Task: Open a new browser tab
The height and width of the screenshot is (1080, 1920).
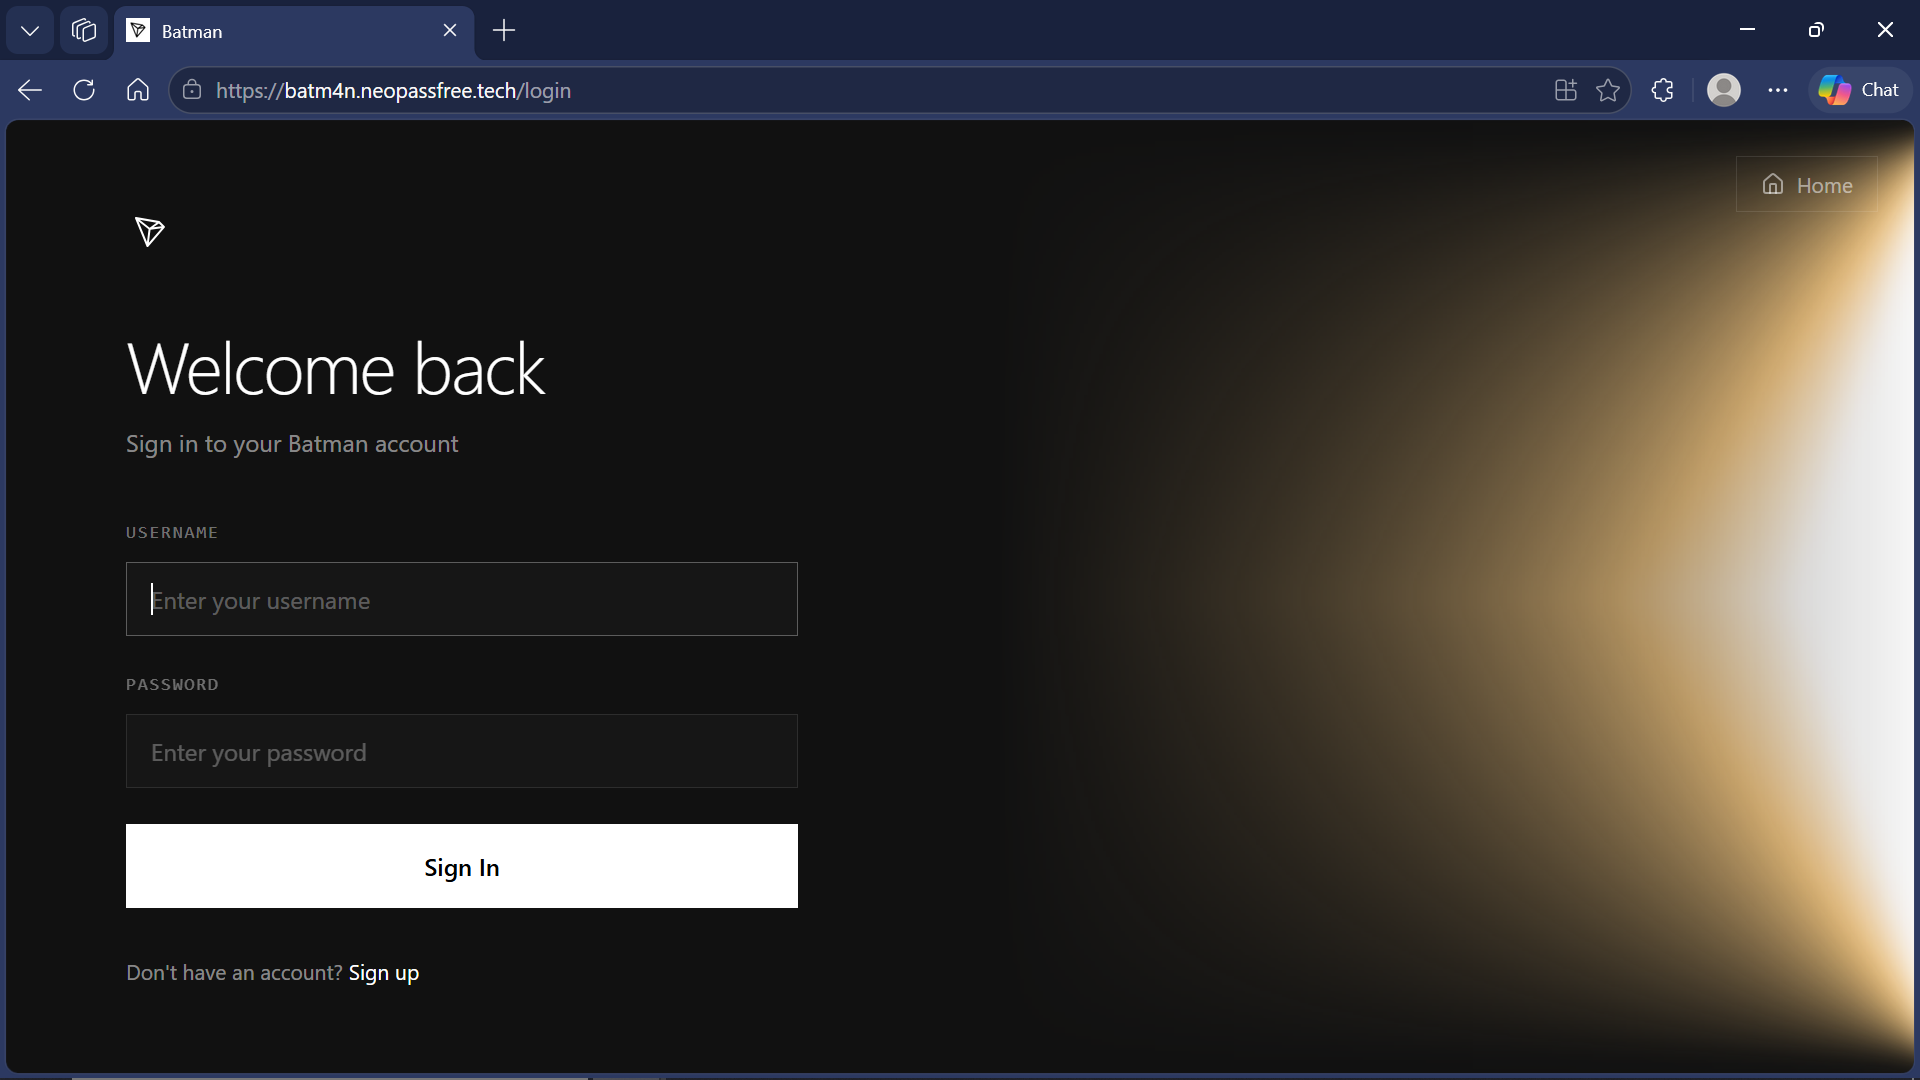Action: tap(503, 31)
